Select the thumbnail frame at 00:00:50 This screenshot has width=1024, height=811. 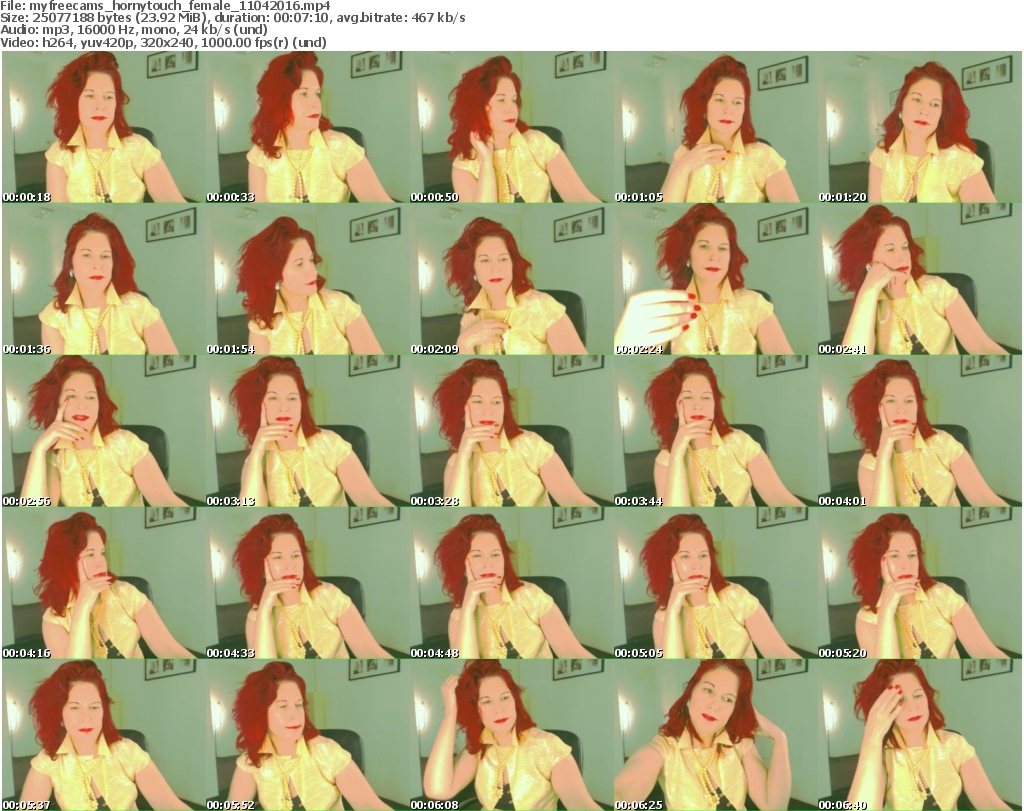511,127
